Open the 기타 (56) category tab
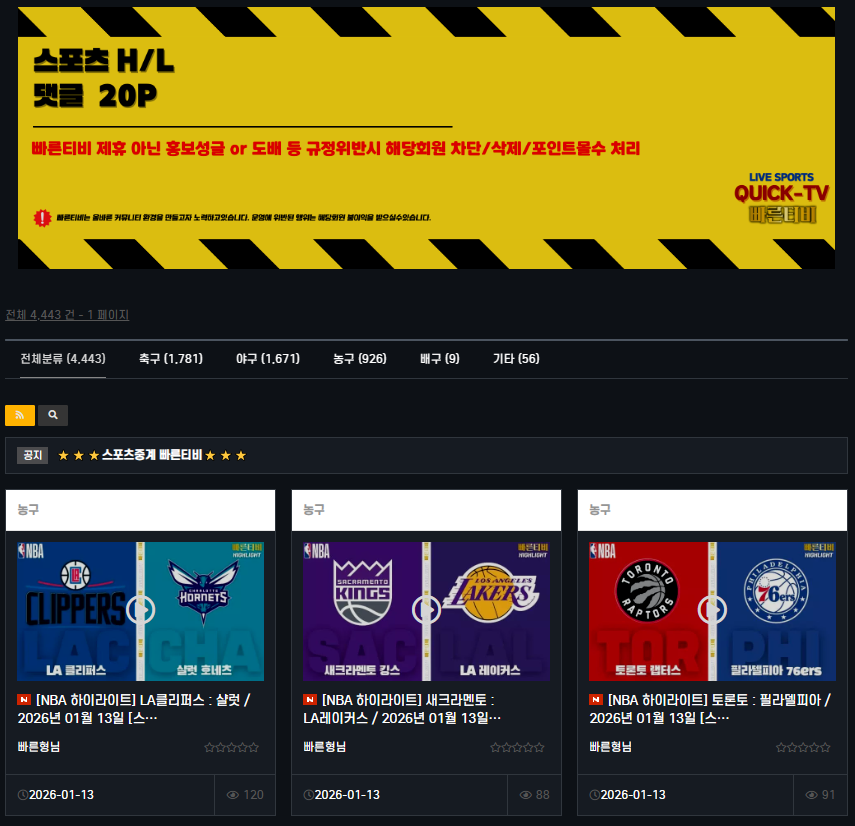 click(516, 359)
